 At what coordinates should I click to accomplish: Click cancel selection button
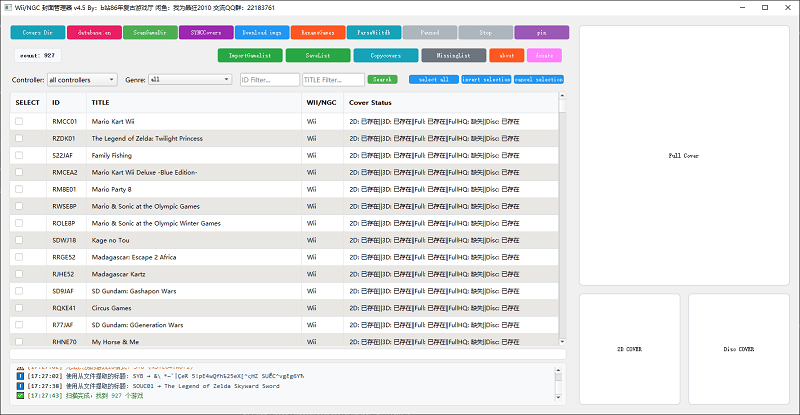(539, 80)
